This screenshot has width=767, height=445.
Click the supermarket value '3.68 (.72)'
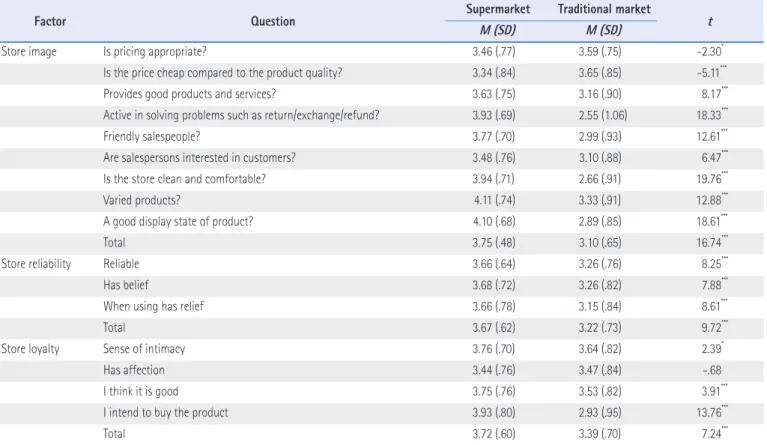tap(494, 285)
